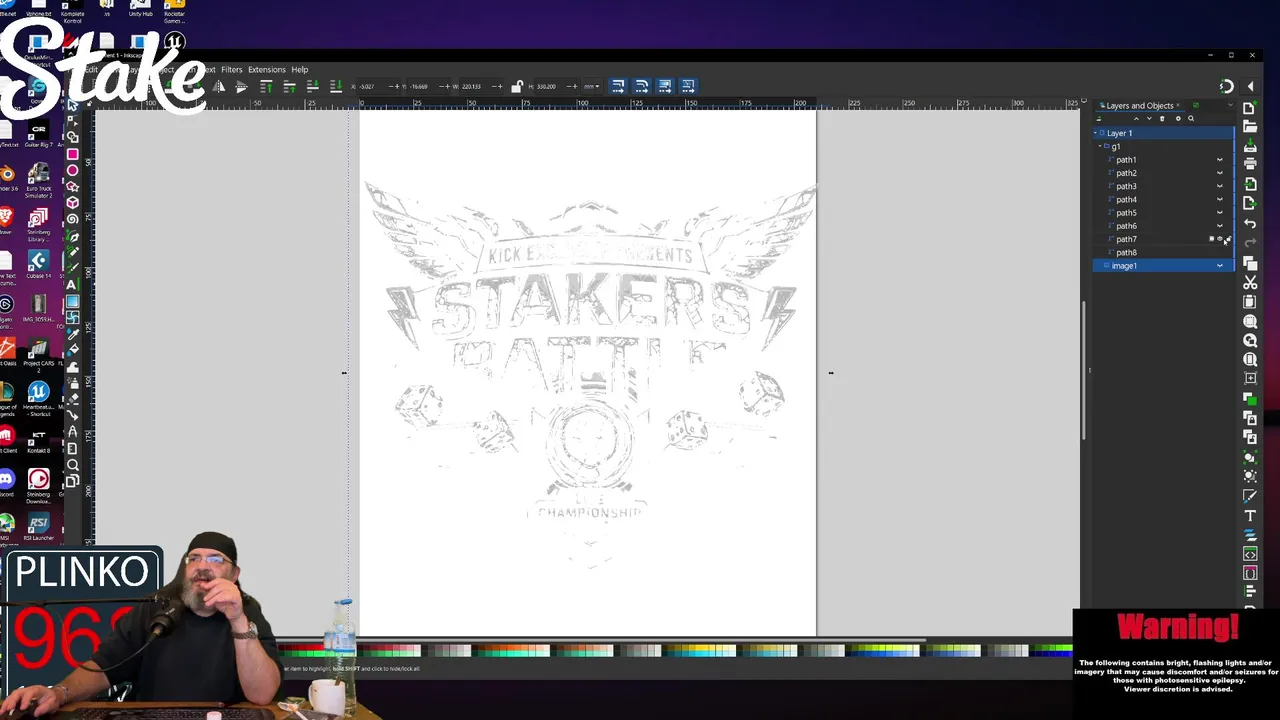Toggle visibility of image1
The width and height of the screenshot is (1280, 720).
[x=1220, y=266]
